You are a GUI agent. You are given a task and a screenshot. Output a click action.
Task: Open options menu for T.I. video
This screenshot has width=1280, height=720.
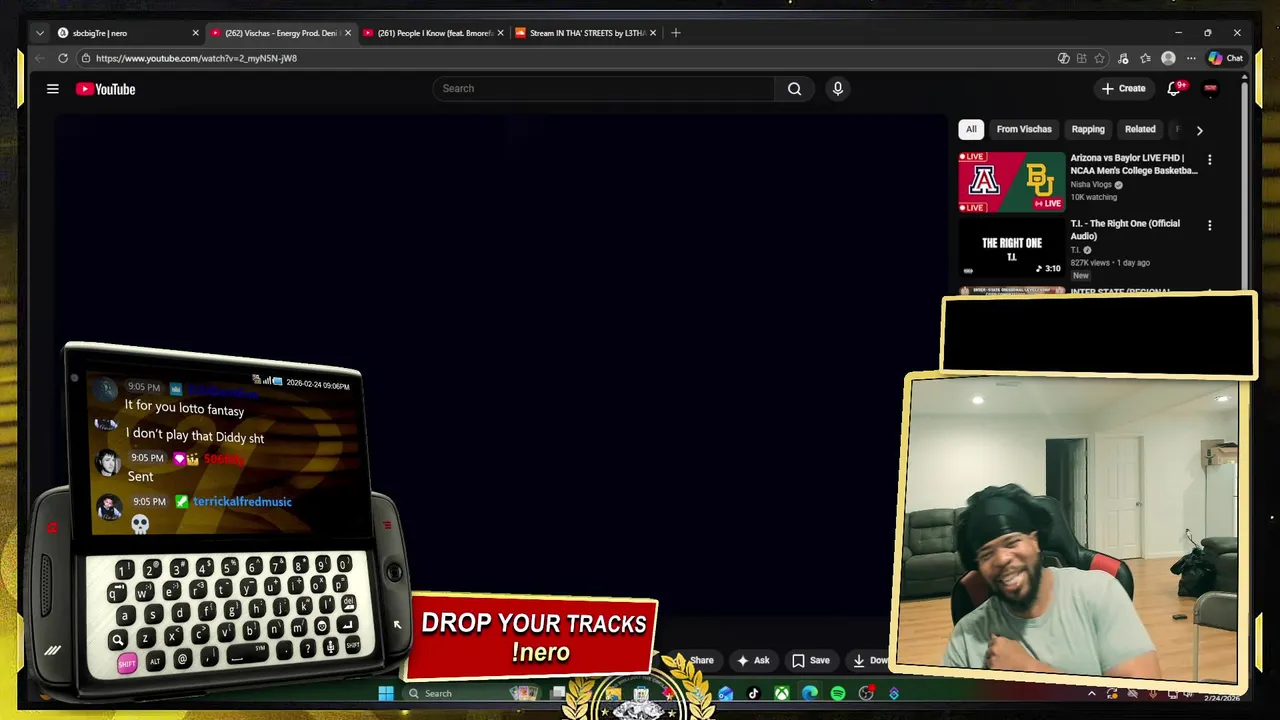pos(1210,226)
